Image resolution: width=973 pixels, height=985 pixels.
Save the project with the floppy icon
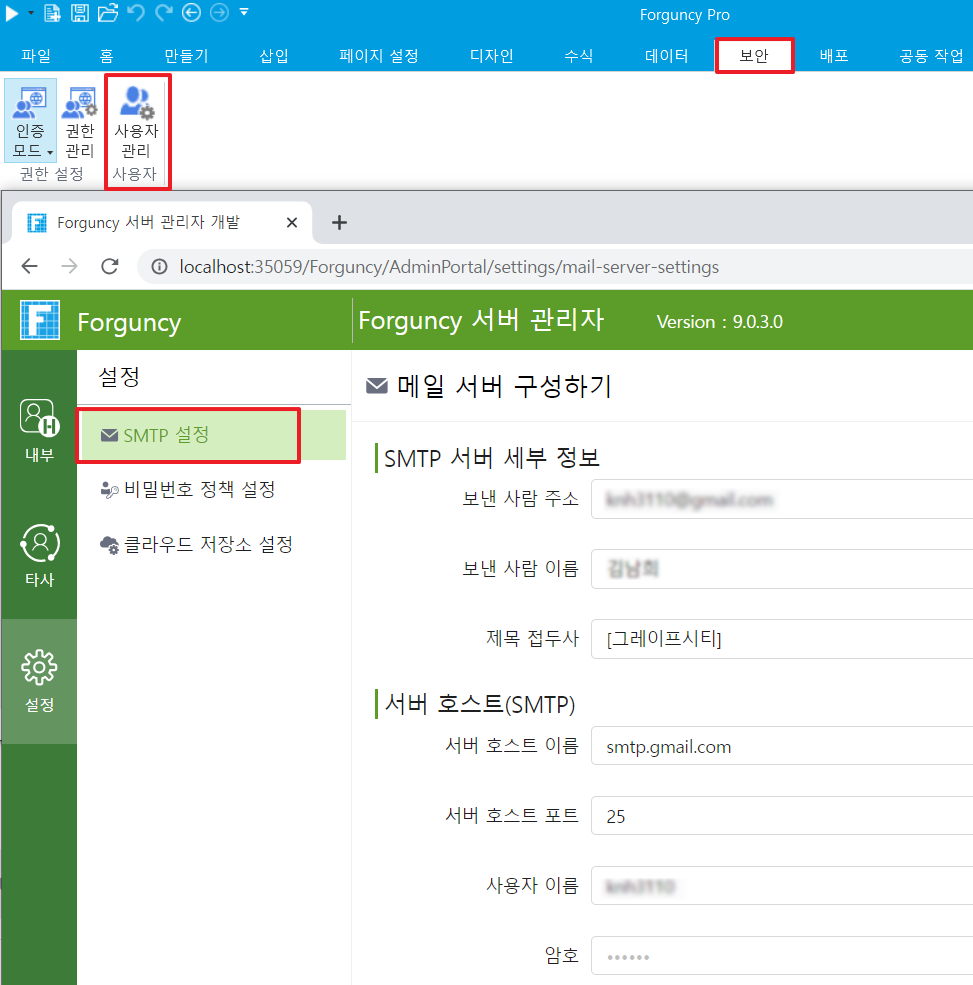pyautogui.click(x=79, y=13)
